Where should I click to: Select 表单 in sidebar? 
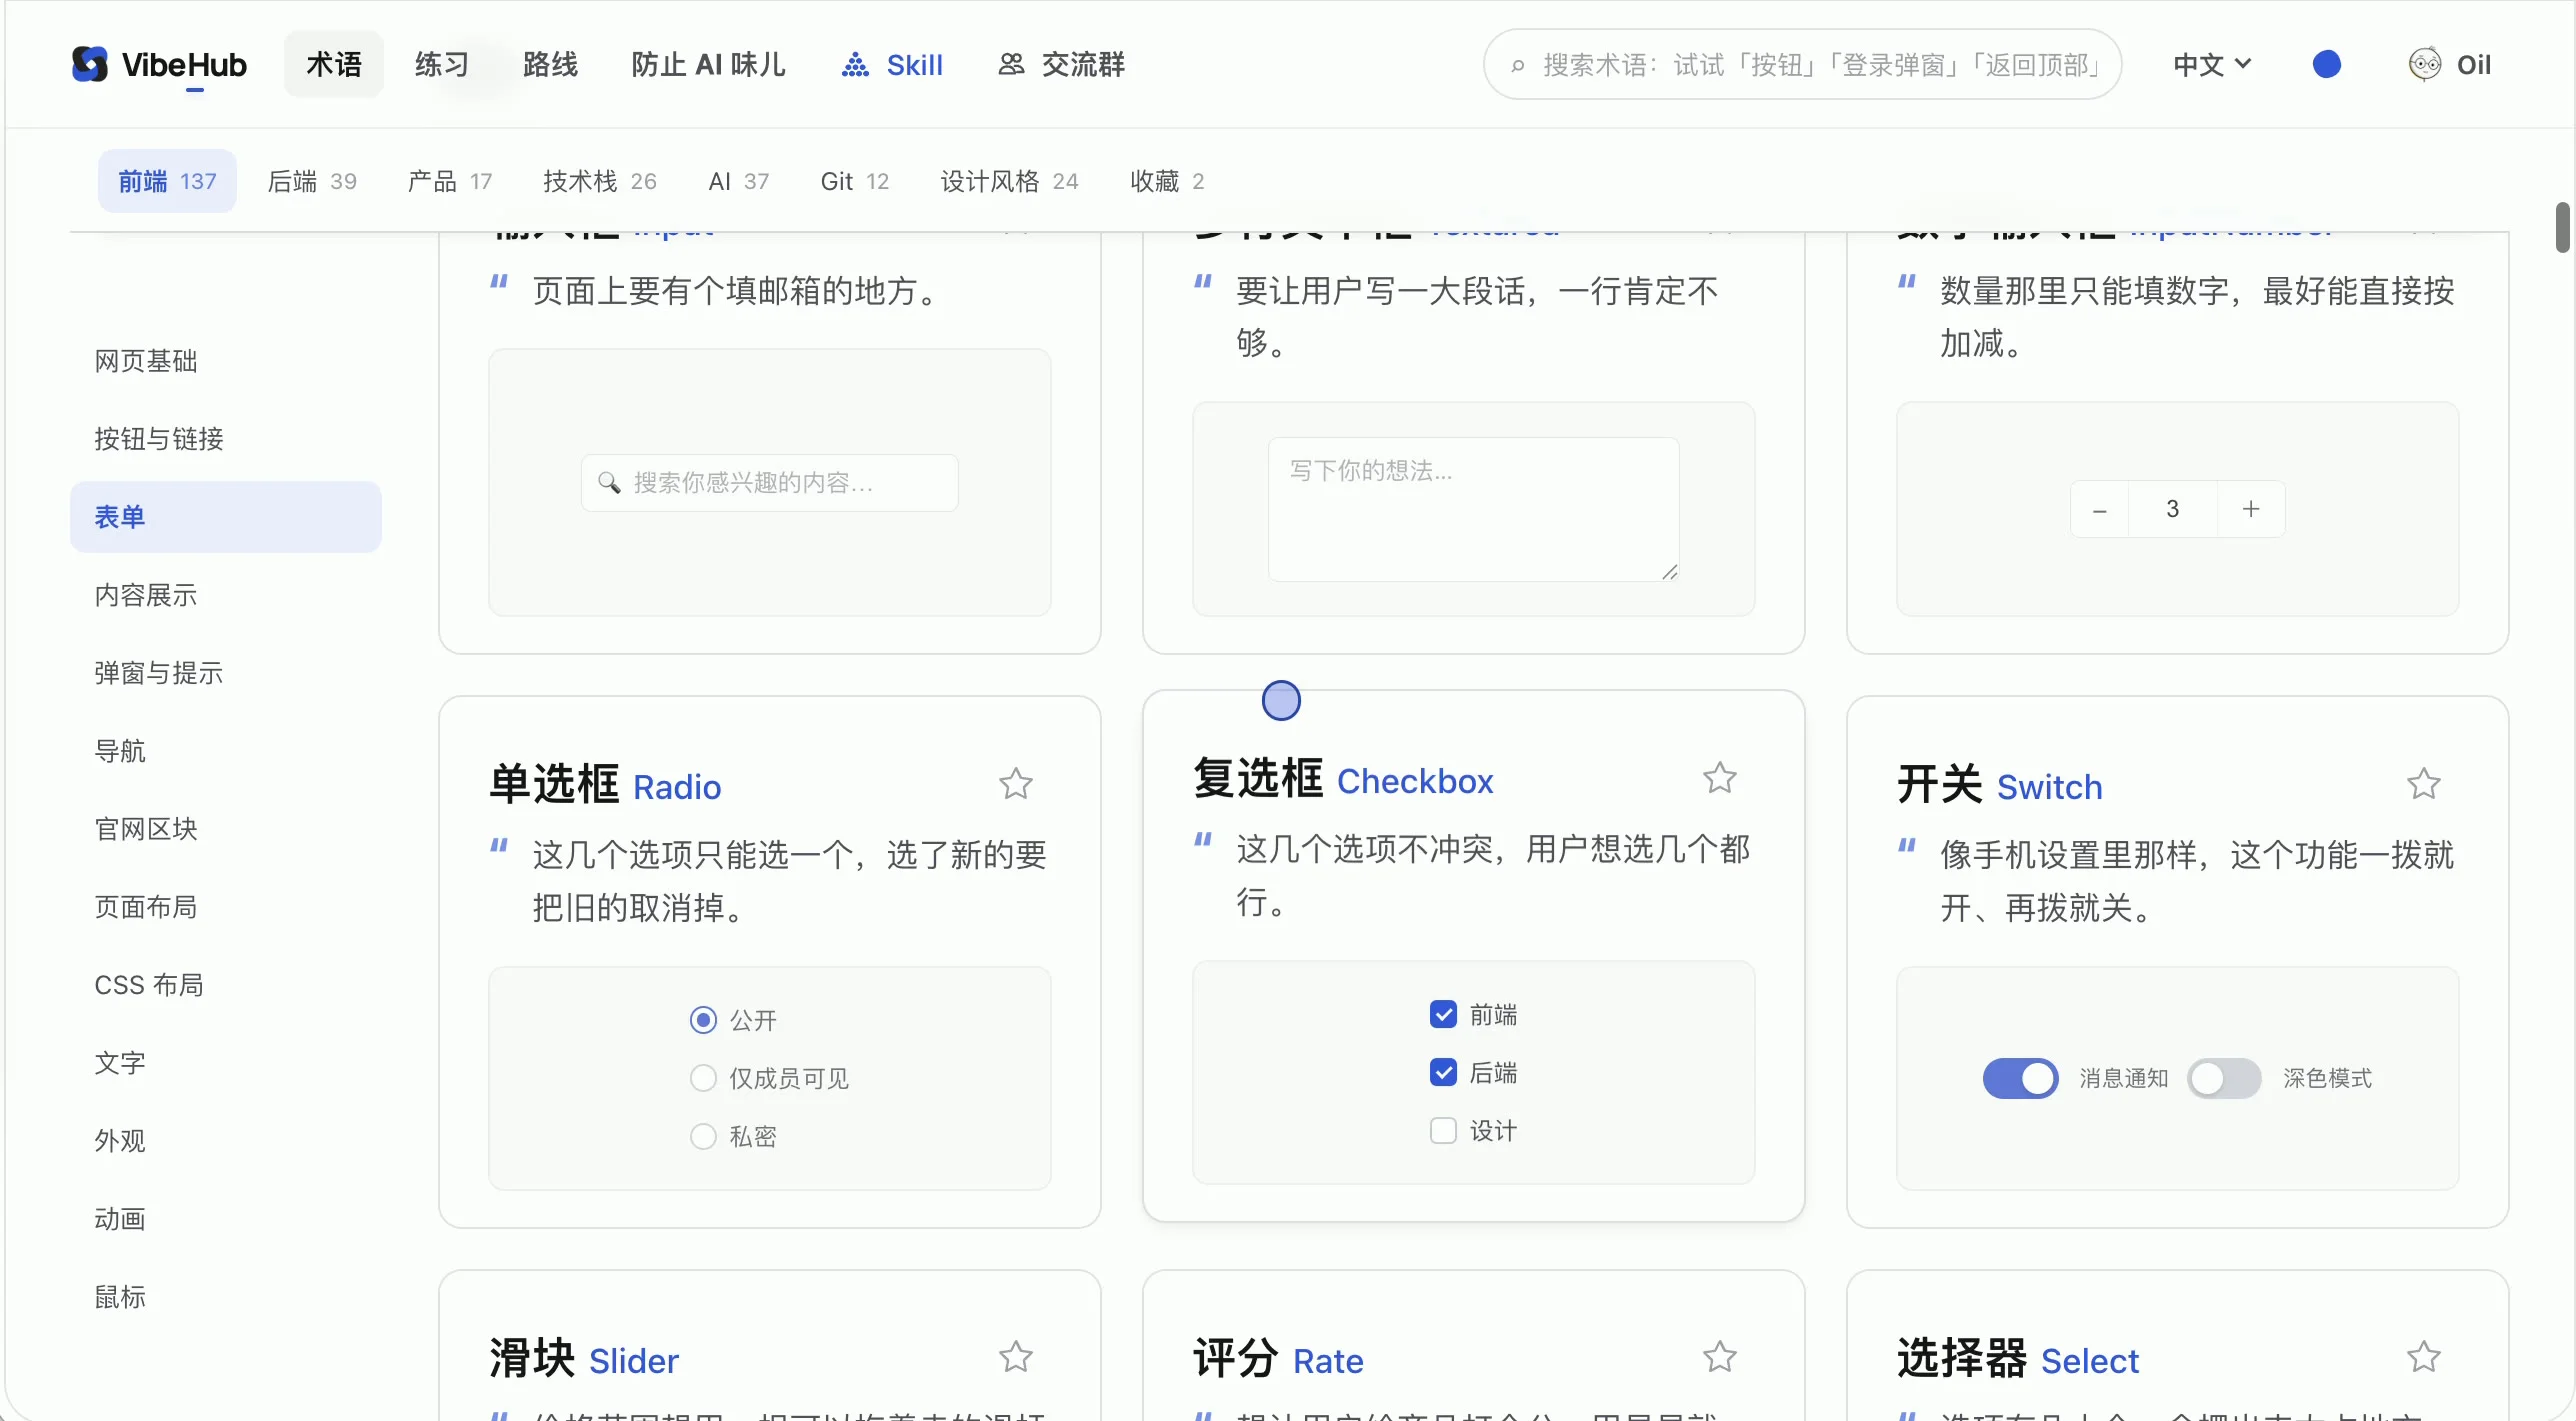coord(226,517)
